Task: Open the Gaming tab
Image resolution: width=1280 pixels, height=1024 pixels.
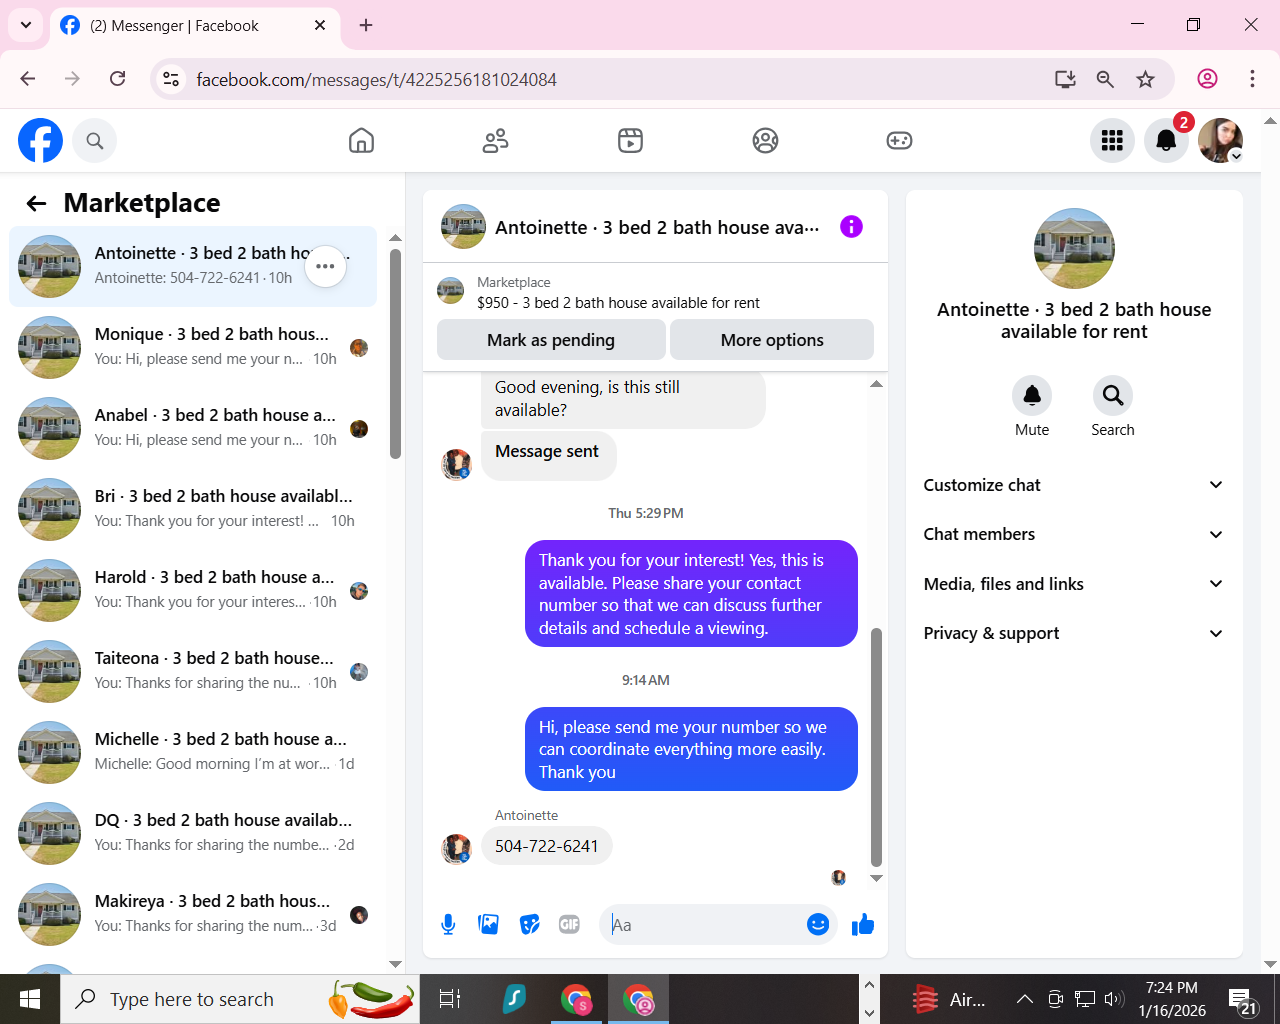Action: click(x=899, y=141)
